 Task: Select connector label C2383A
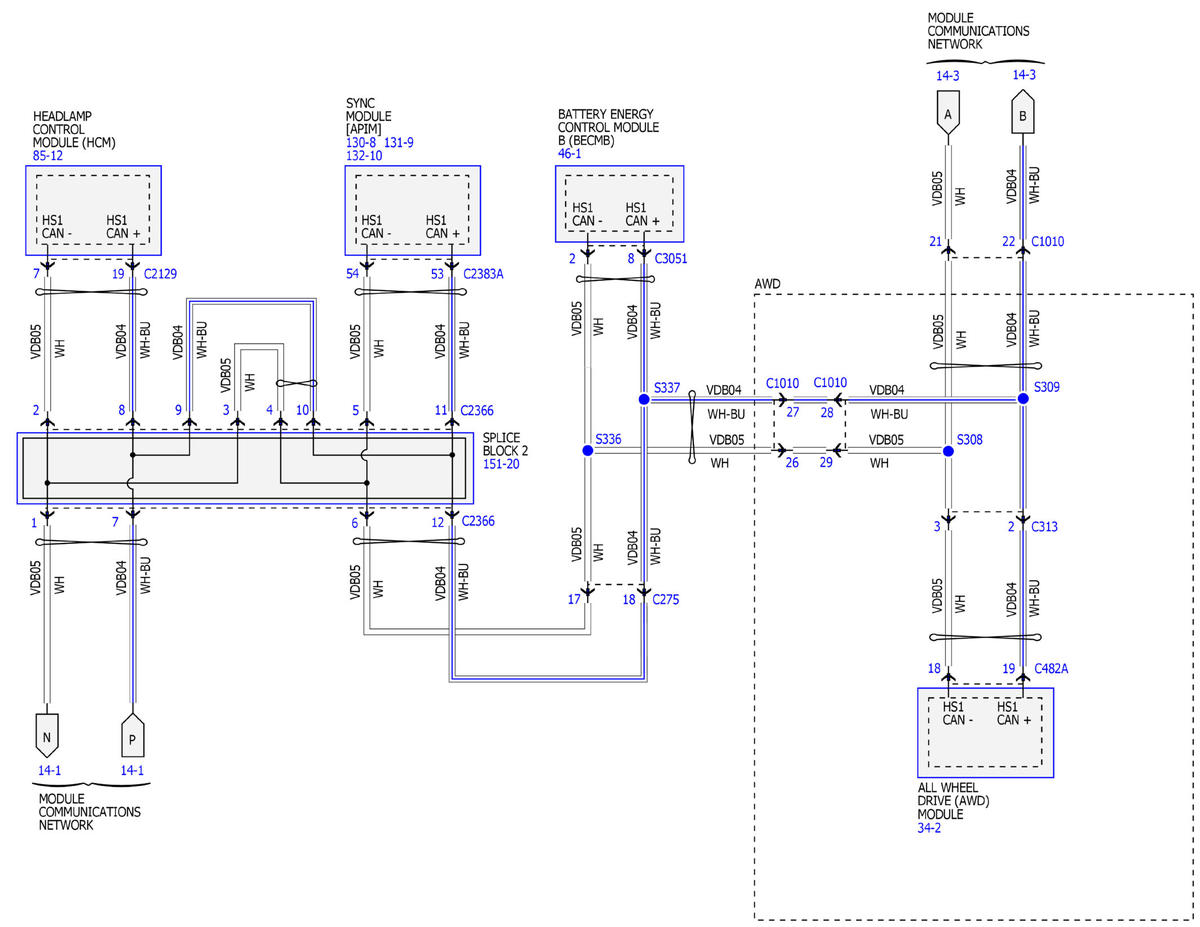point(485,273)
